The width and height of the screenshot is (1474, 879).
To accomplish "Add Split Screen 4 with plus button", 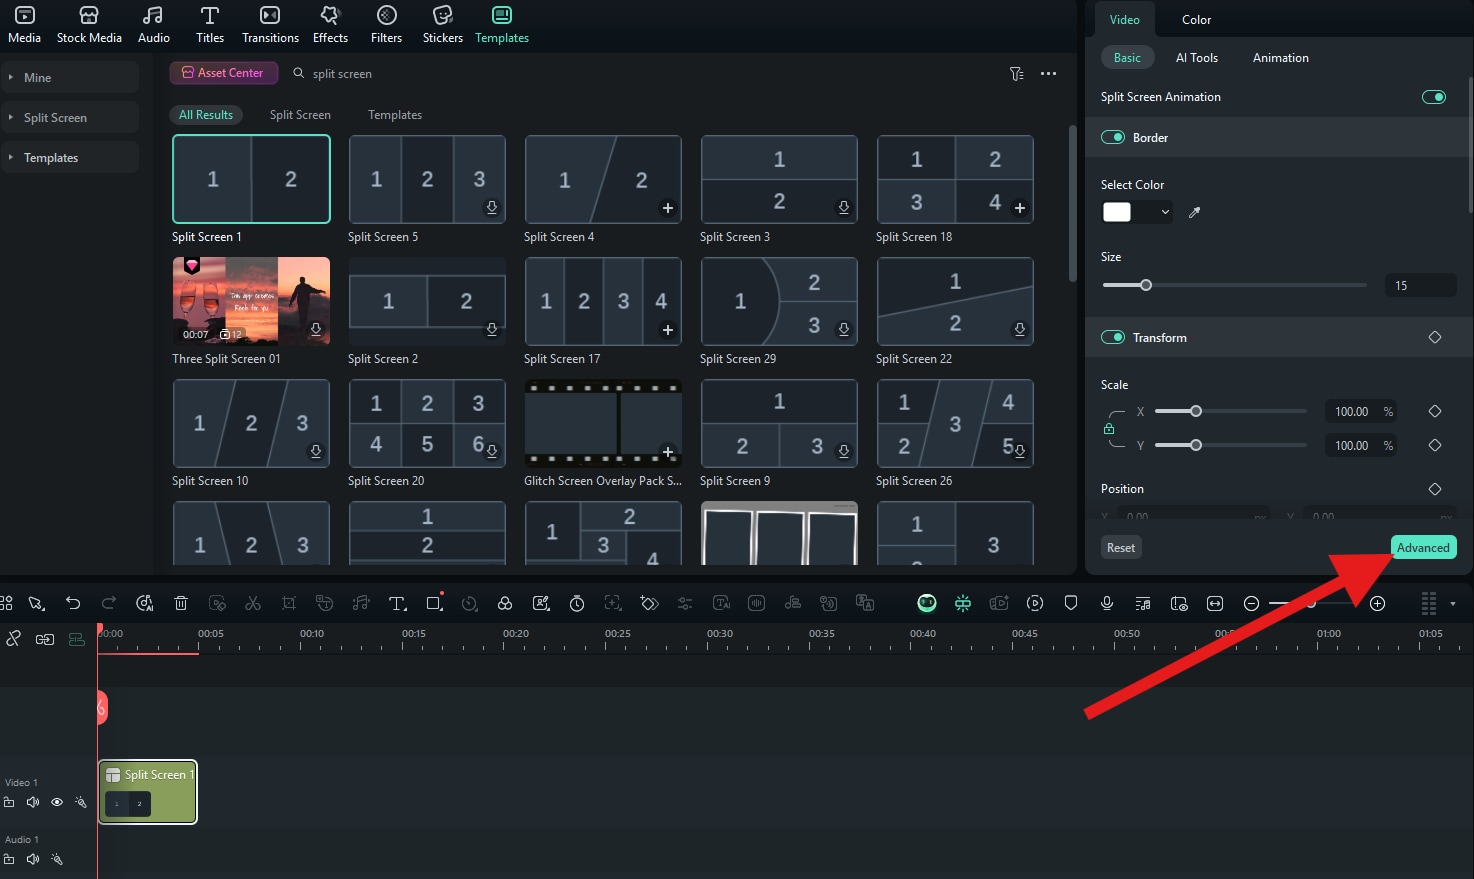I will [x=668, y=208].
